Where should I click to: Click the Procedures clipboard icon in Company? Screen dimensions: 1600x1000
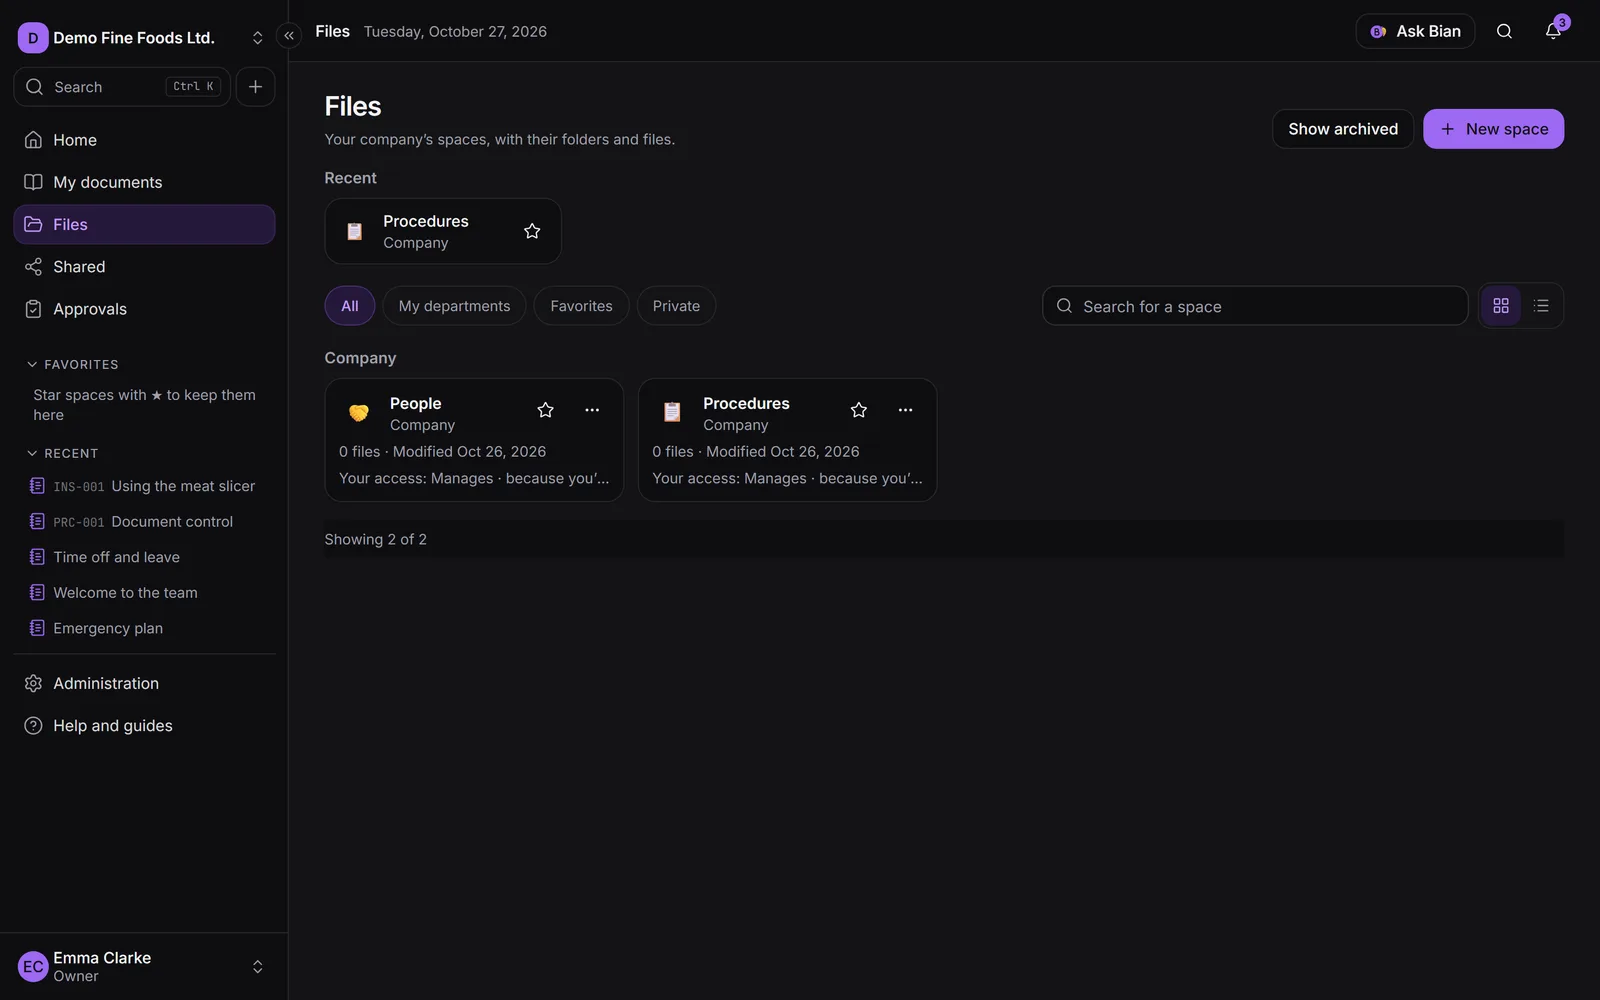[672, 412]
